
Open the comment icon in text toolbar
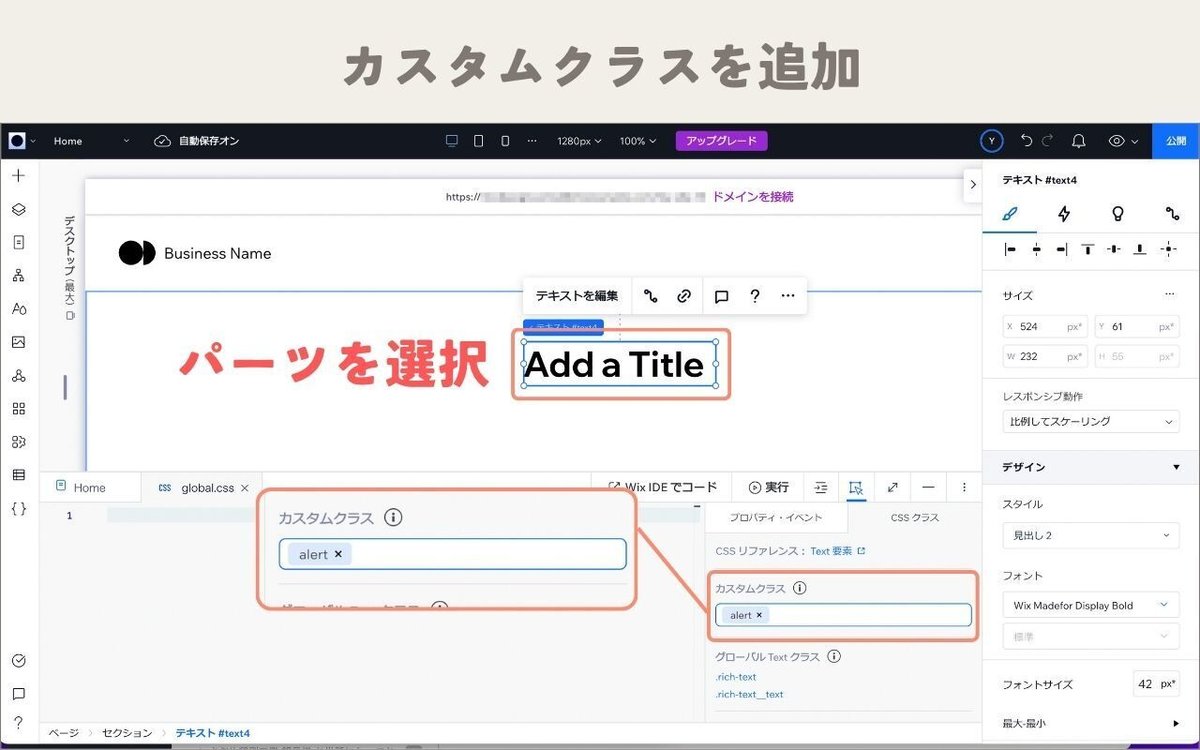click(x=721, y=296)
